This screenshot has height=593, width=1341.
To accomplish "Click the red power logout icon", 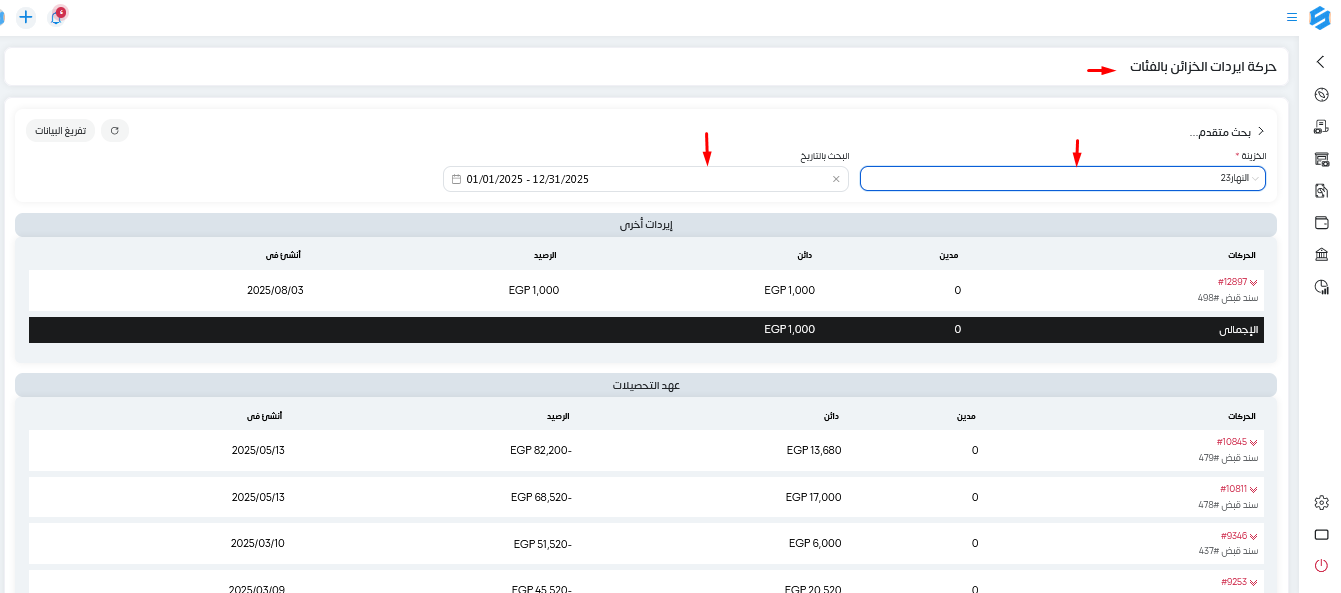I will coord(1321,566).
